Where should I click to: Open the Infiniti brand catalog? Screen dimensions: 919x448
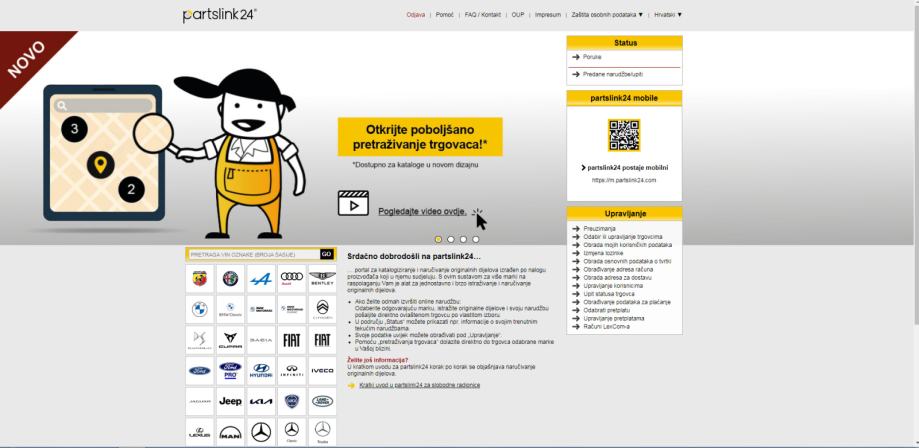[292, 371]
